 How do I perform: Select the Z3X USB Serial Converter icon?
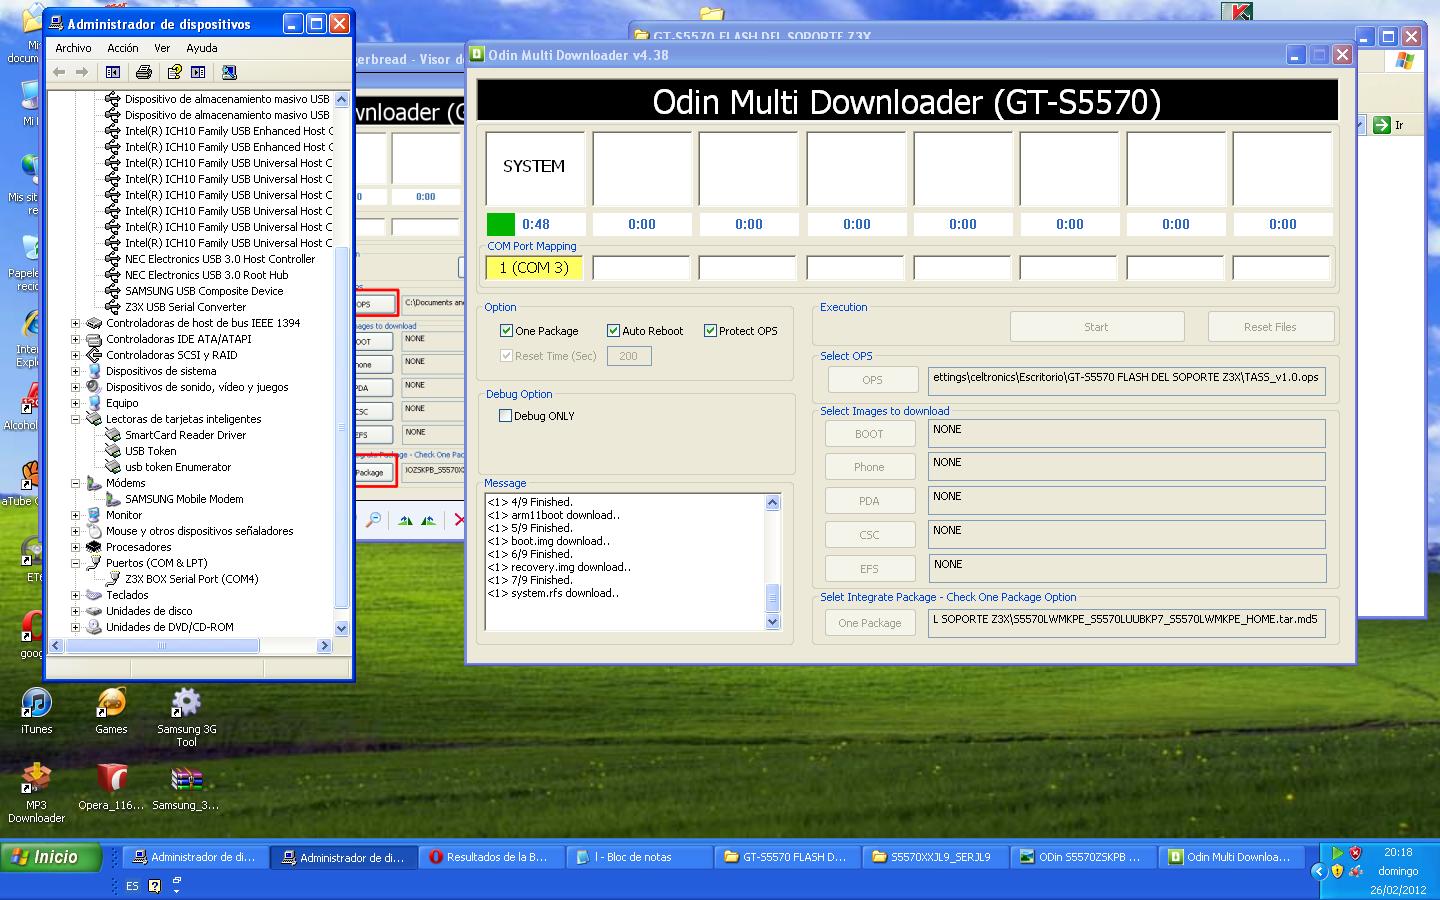coord(113,307)
